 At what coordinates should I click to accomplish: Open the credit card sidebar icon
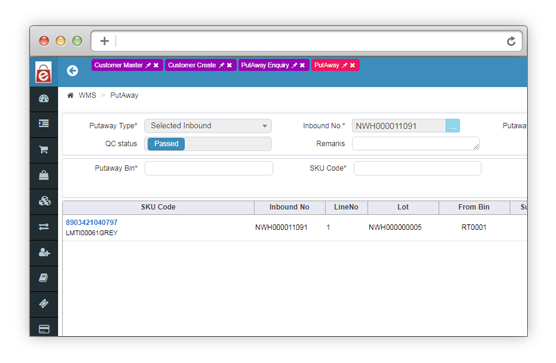tap(44, 329)
